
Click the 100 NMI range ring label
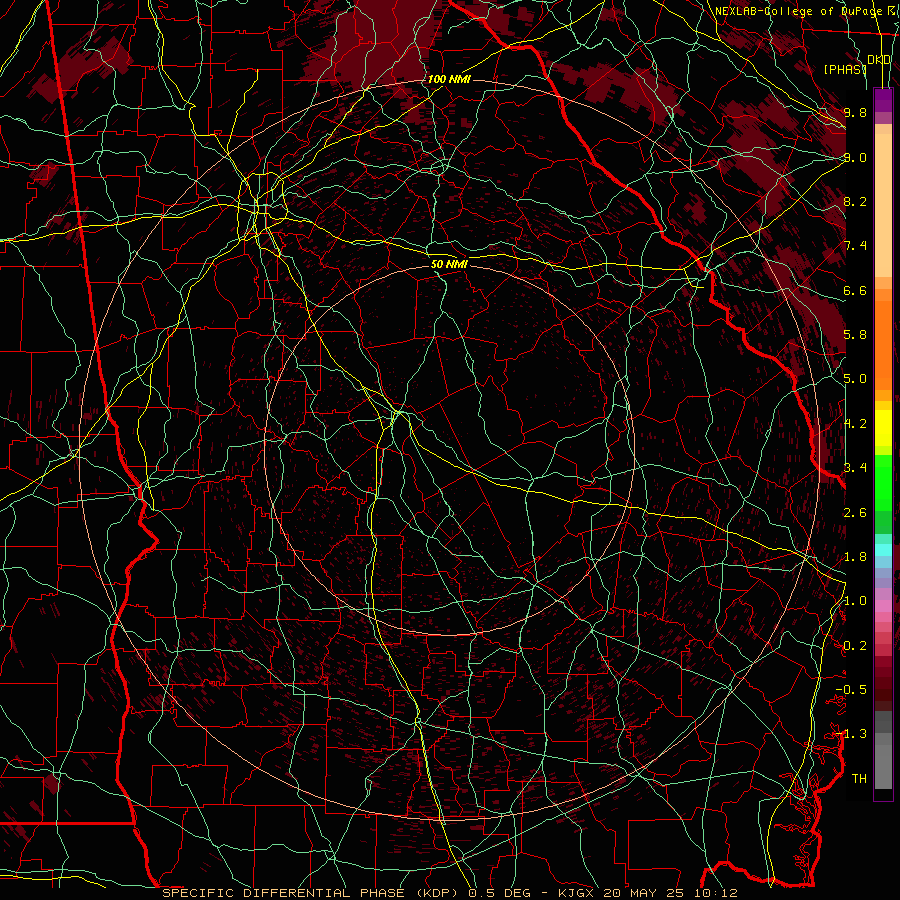point(449,79)
